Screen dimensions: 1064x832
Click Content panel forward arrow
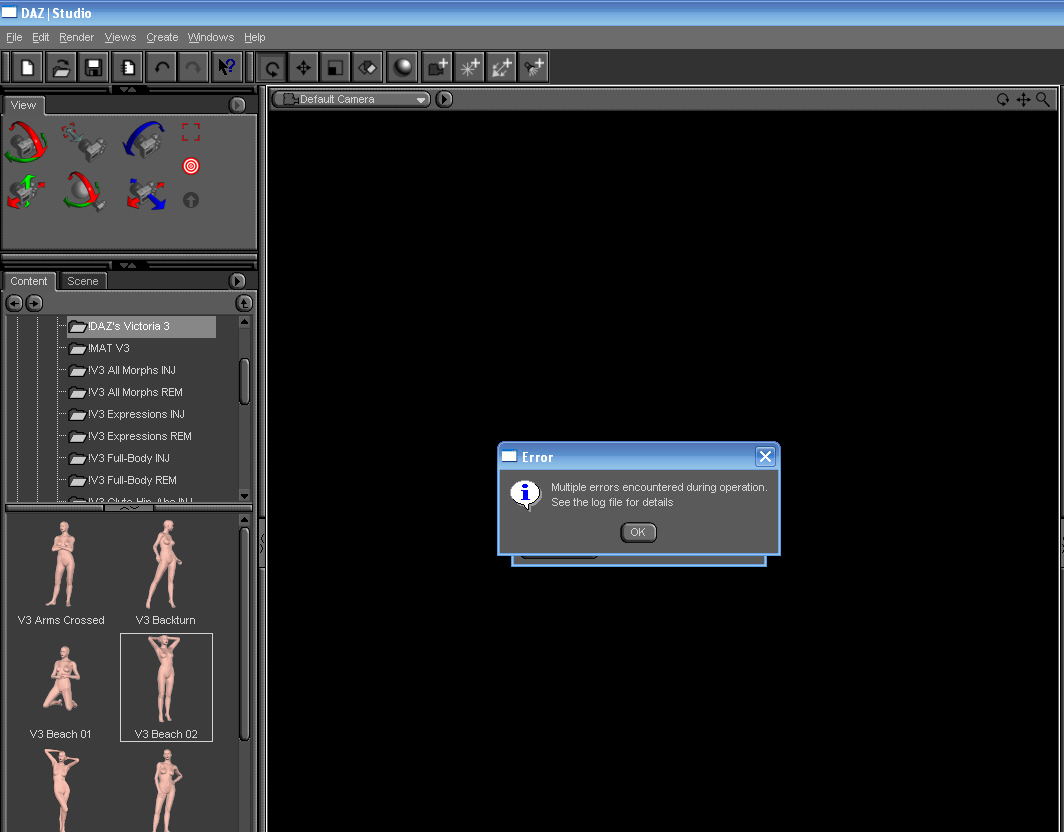[34, 303]
